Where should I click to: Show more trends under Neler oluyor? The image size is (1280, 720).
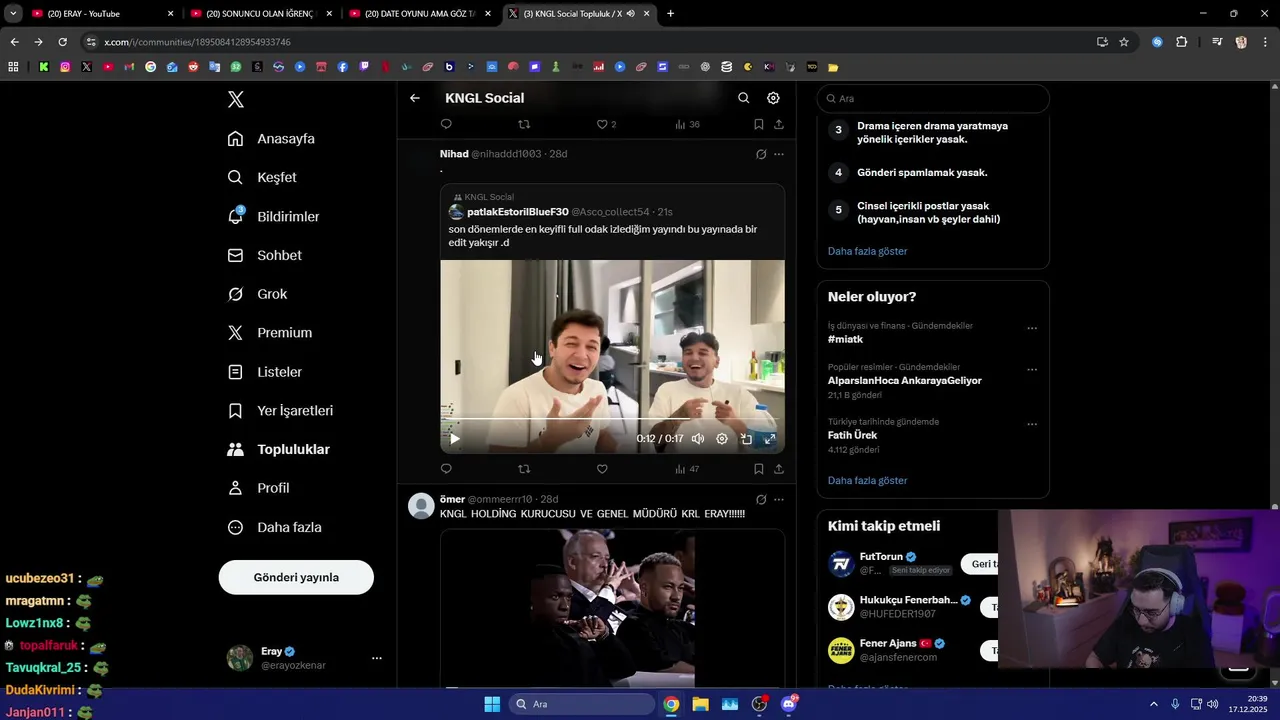coord(867,481)
